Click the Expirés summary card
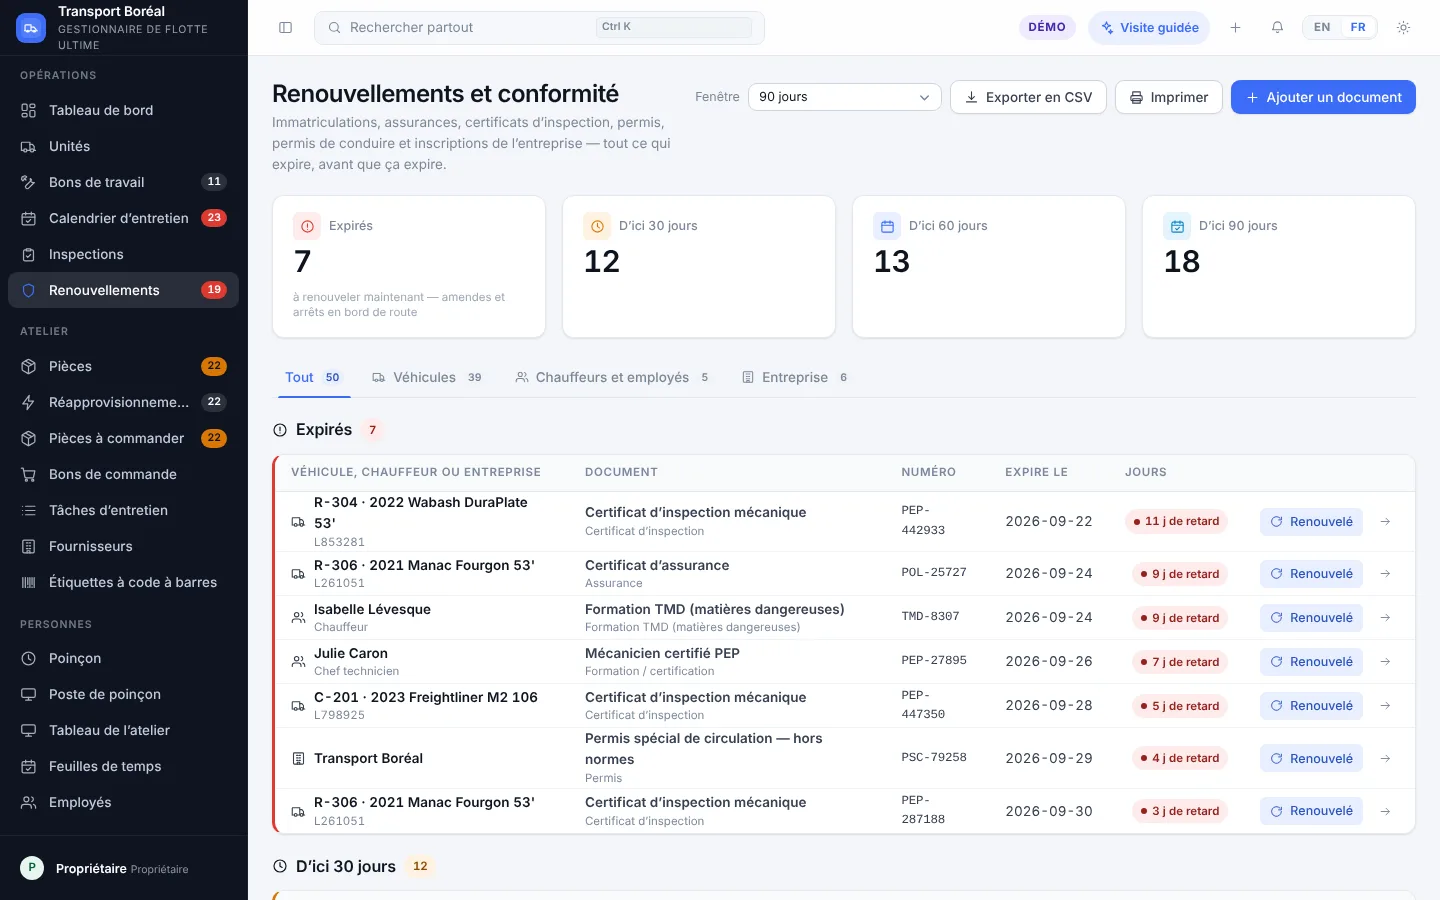The height and width of the screenshot is (900, 1440). [409, 267]
